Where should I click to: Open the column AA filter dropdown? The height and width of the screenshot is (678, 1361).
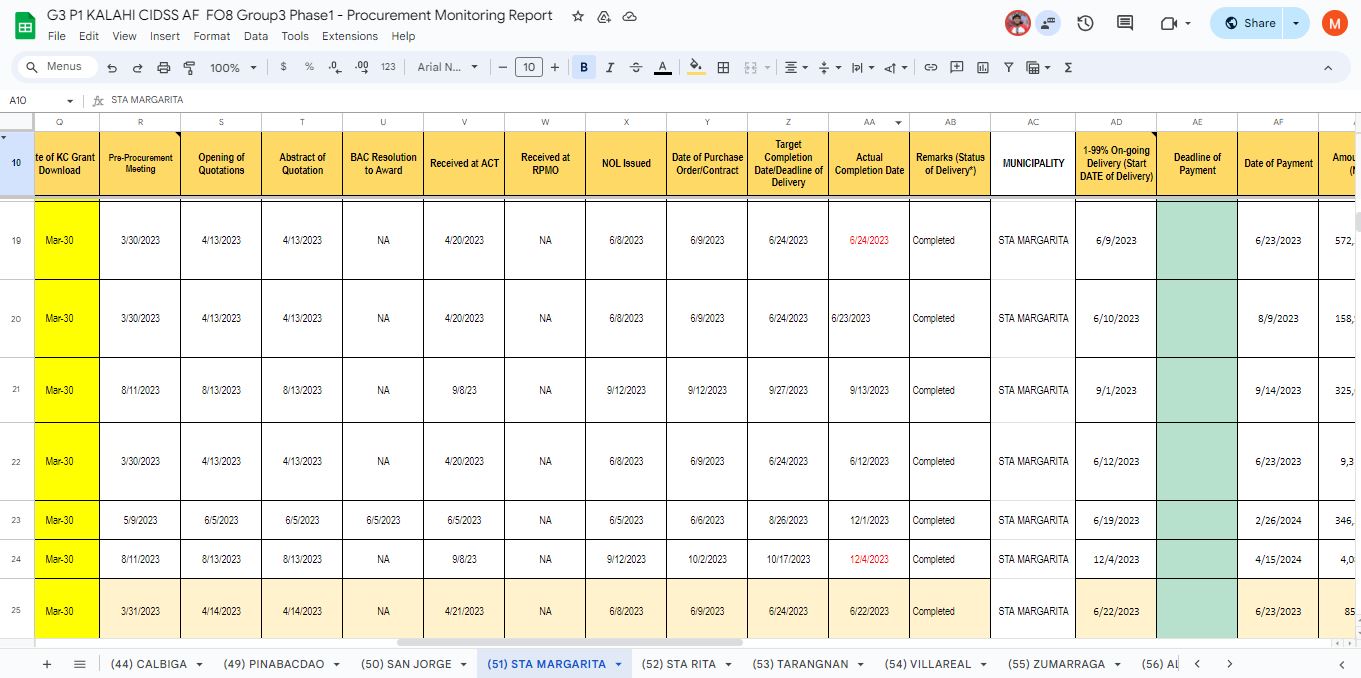899,122
